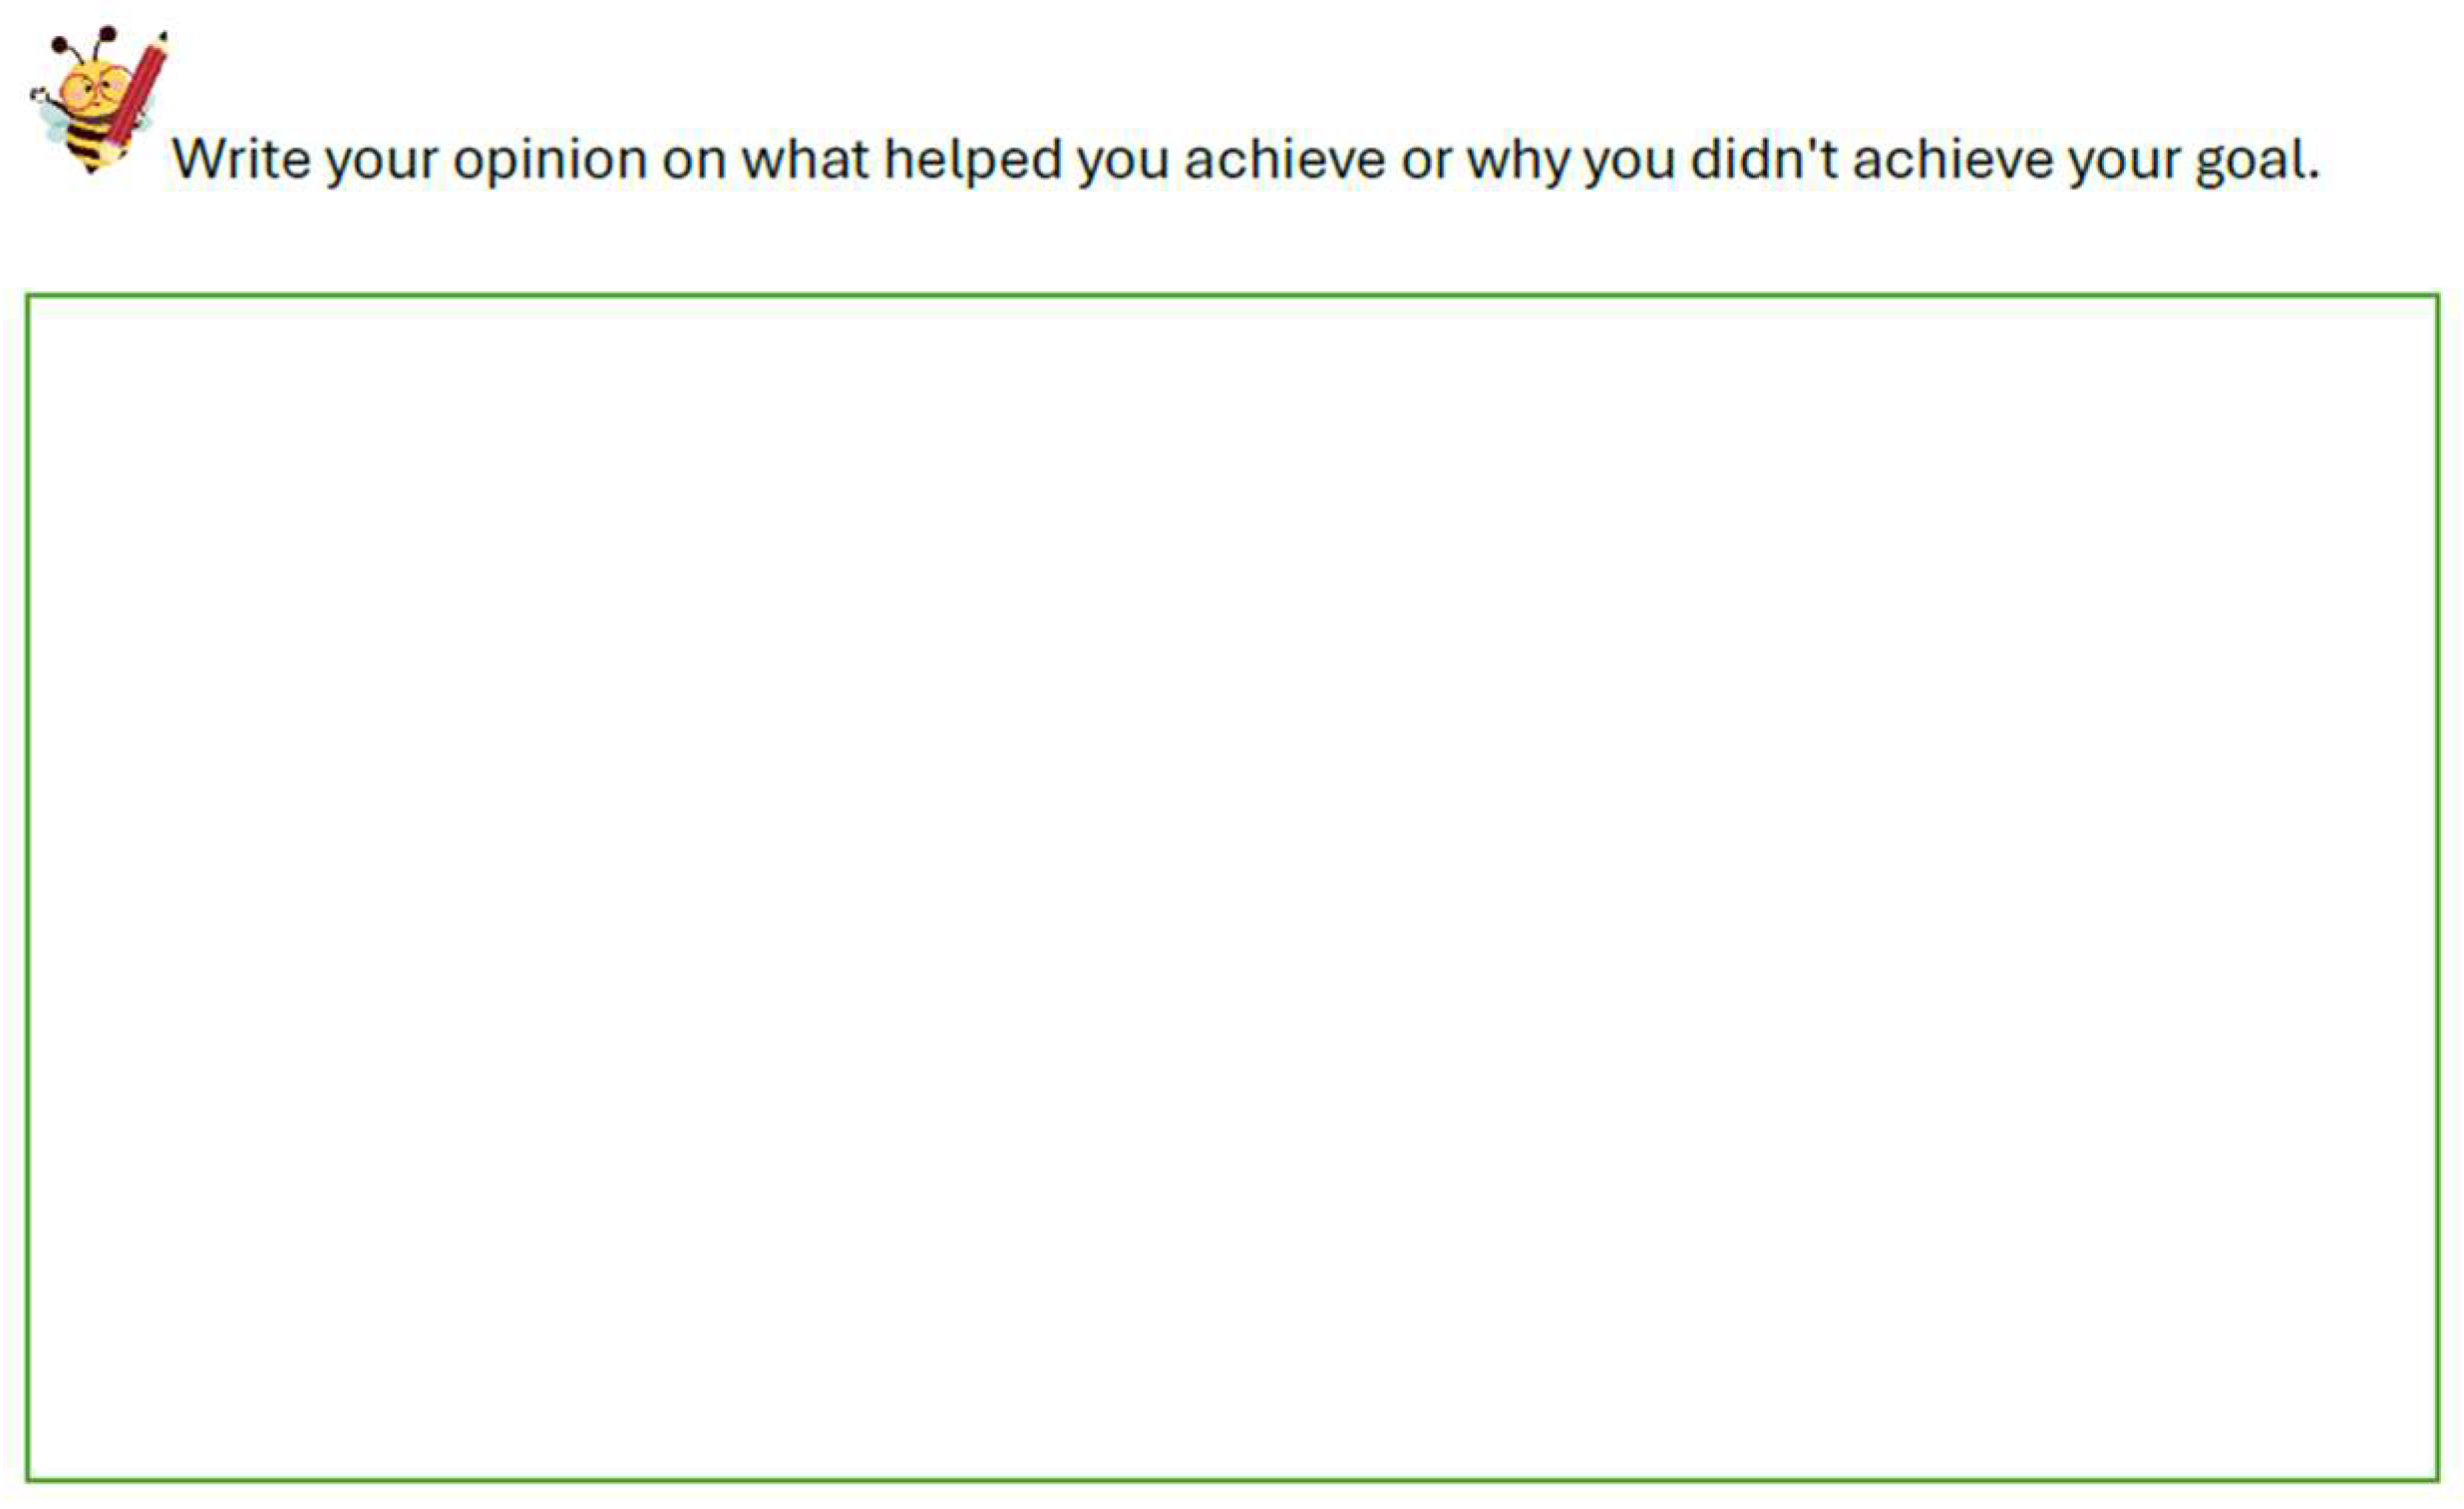Click the word "Write" in the prompt
Viewport: 2464px width, 1509px height.
(x=241, y=160)
